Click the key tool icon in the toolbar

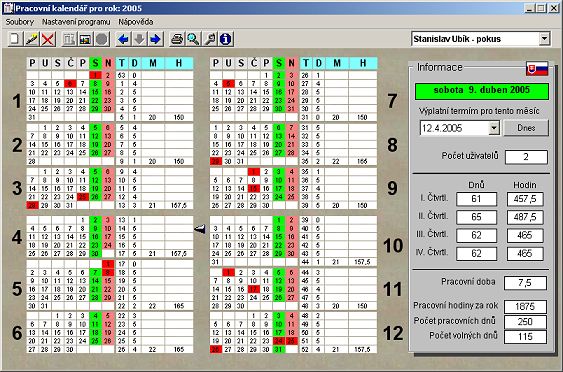(209, 39)
